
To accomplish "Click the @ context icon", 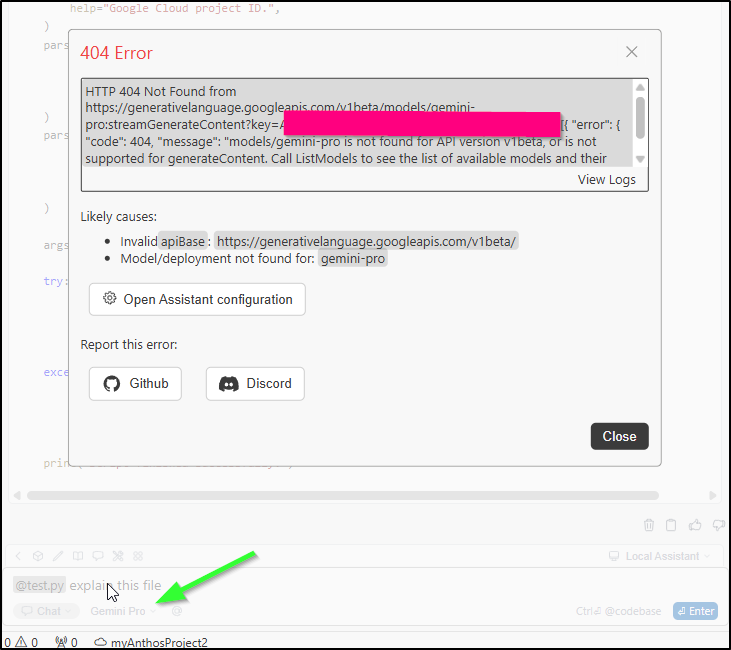I will [x=177, y=611].
